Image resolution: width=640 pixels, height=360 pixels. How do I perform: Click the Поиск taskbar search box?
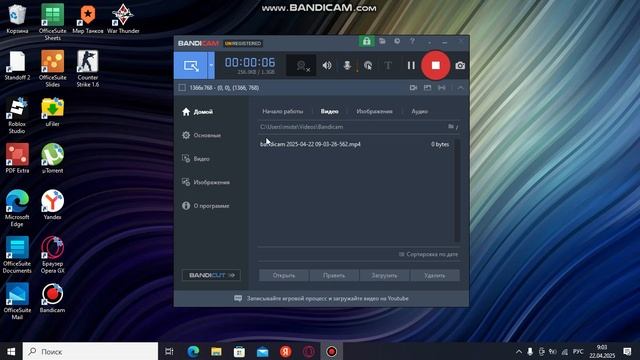point(90,351)
